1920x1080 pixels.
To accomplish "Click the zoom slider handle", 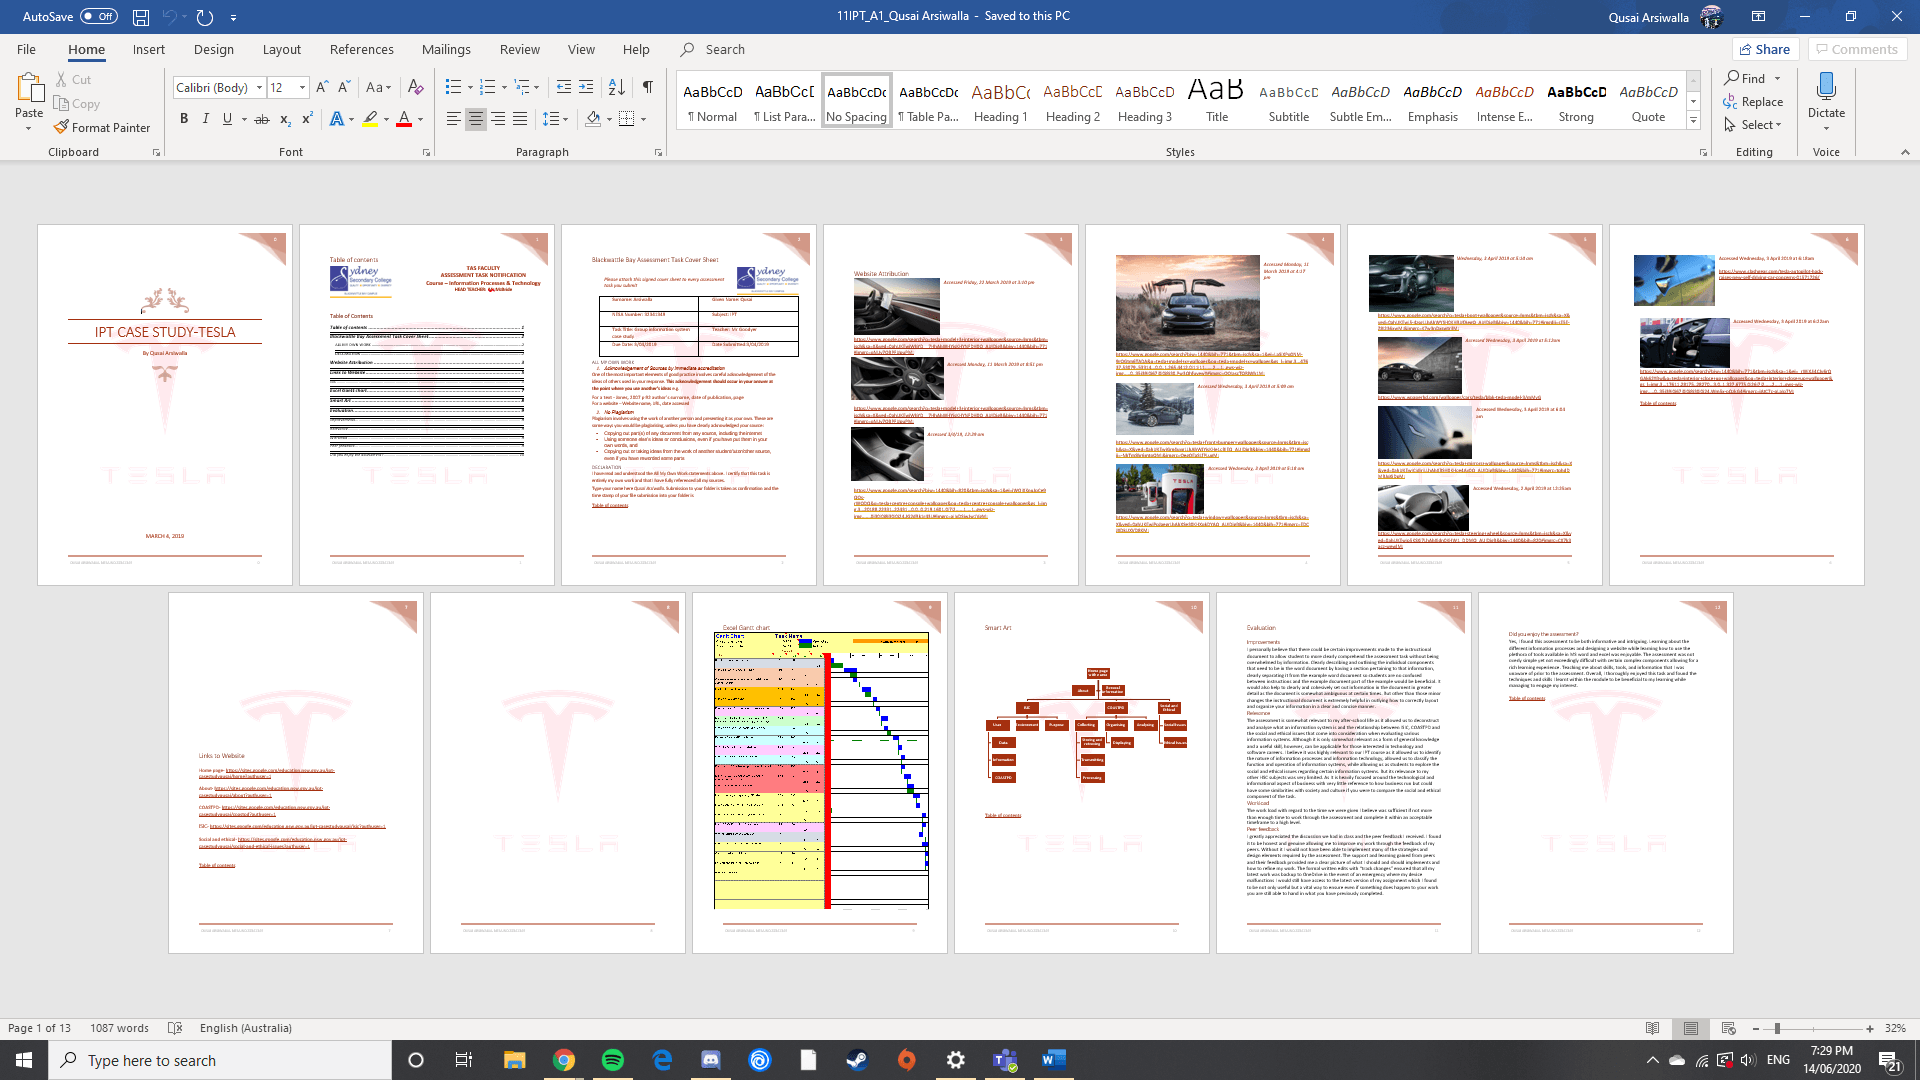I will point(1777,1028).
